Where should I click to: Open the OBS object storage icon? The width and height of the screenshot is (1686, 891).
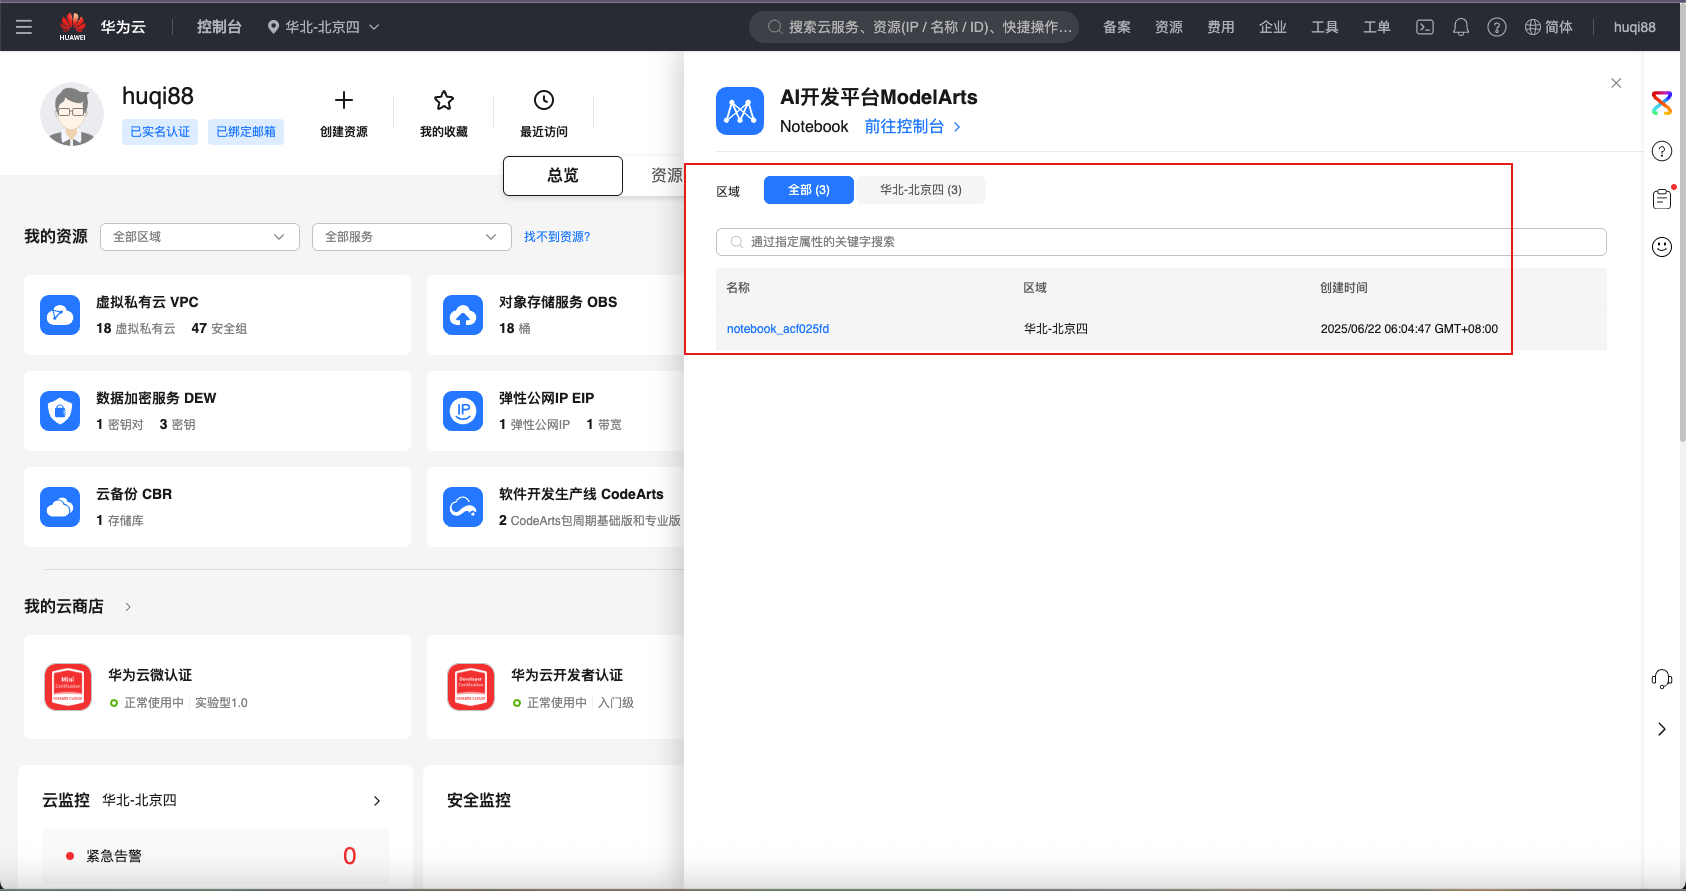click(463, 315)
